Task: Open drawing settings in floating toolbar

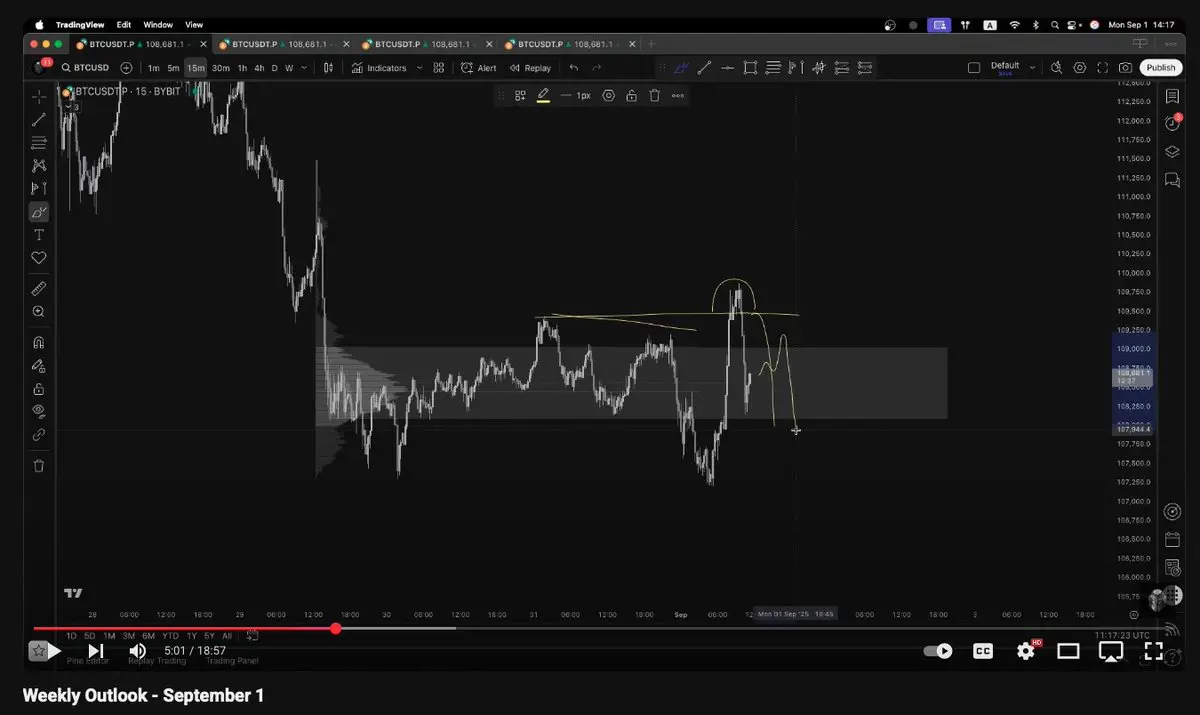Action: coord(608,96)
